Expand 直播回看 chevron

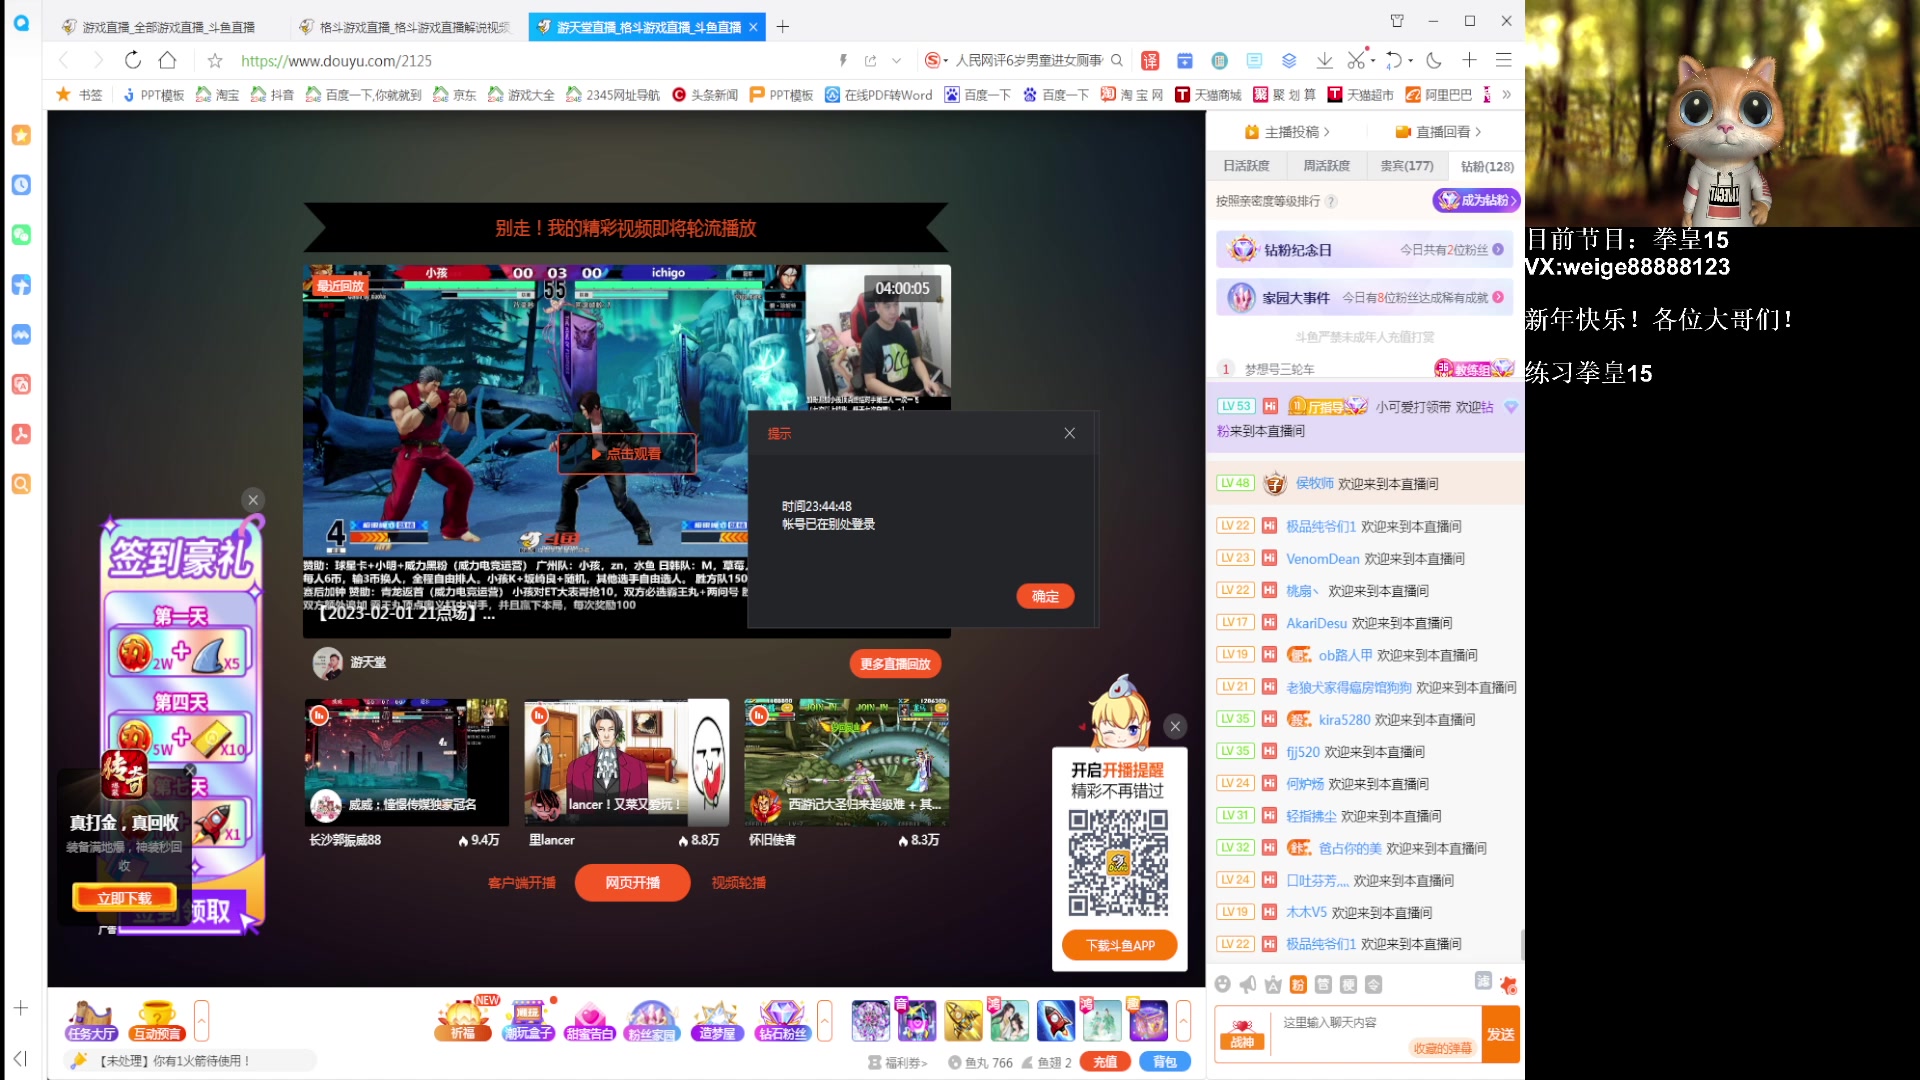(x=1478, y=132)
